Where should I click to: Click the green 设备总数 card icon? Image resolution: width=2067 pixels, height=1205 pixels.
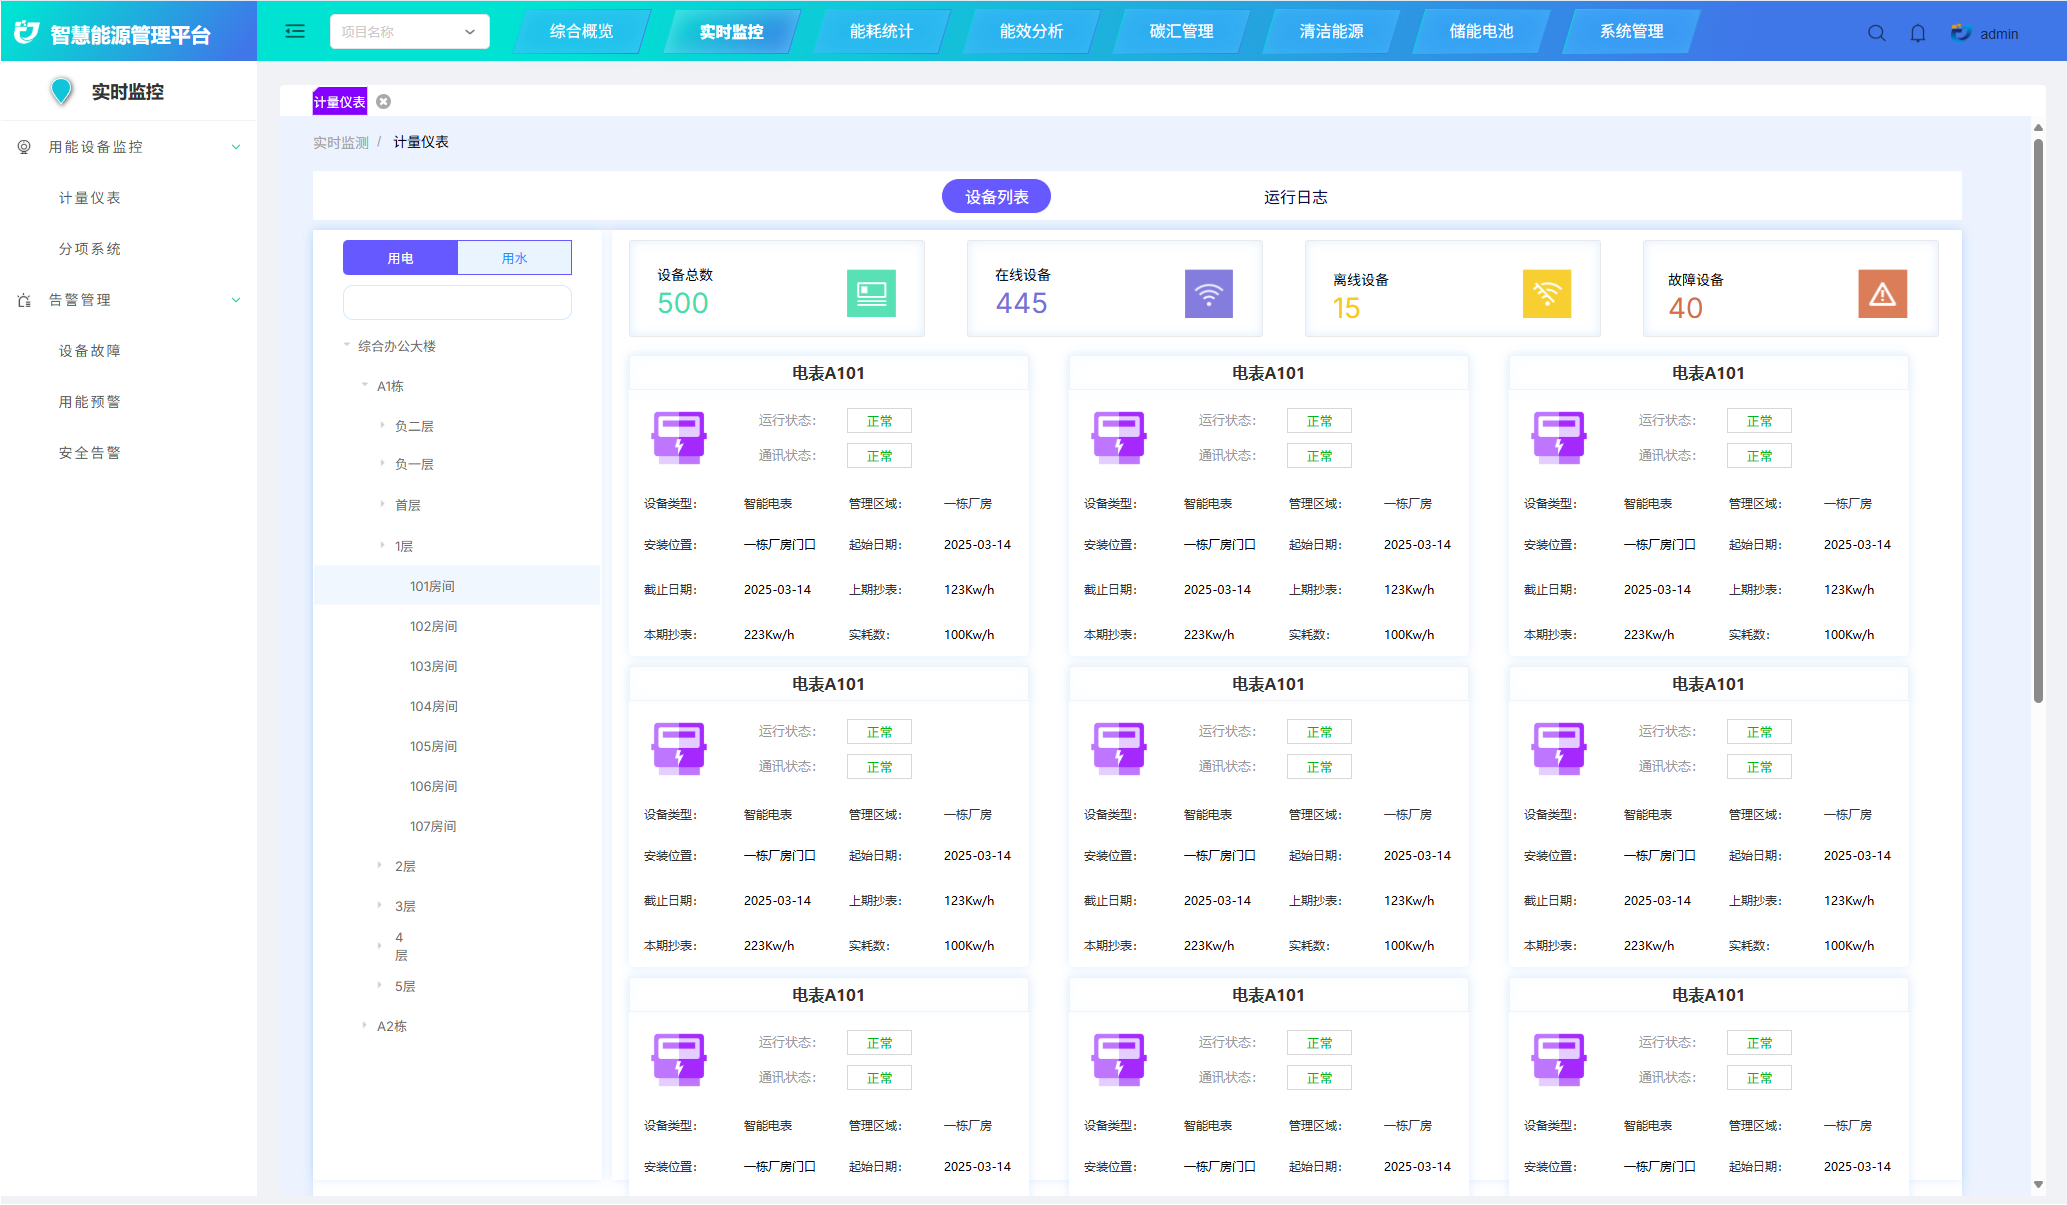coord(871,293)
